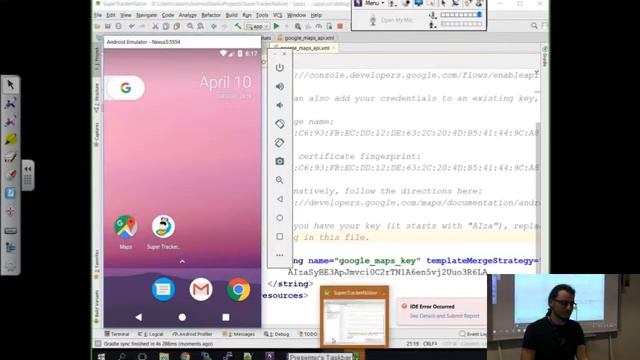Click the emulator sidebar home circle
640x360 pixels.
[x=280, y=218]
